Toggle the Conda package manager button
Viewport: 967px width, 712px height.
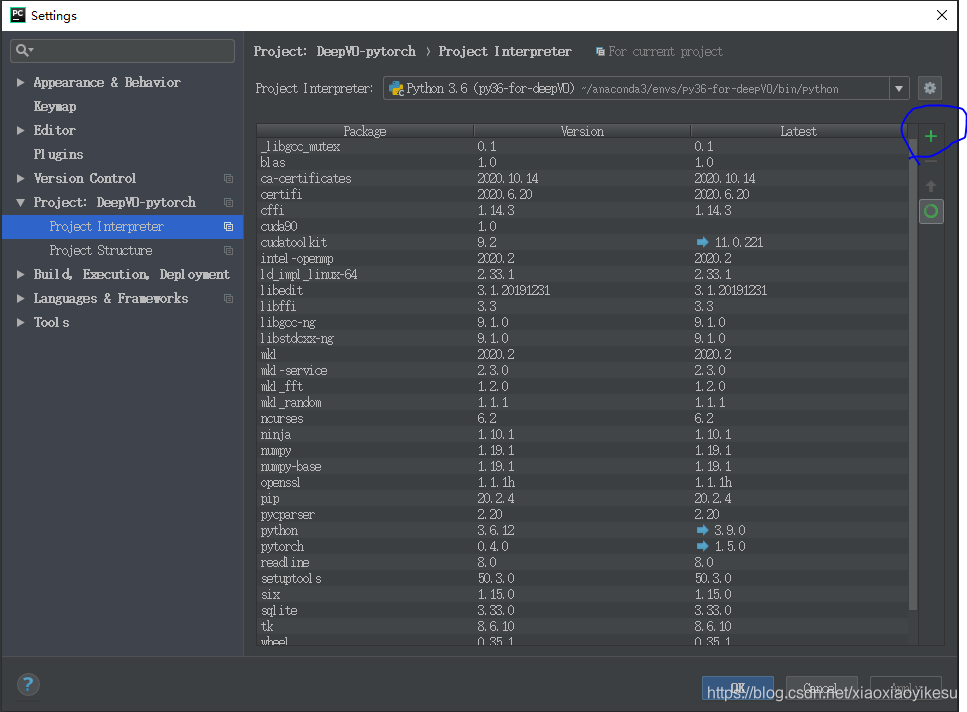tap(931, 211)
